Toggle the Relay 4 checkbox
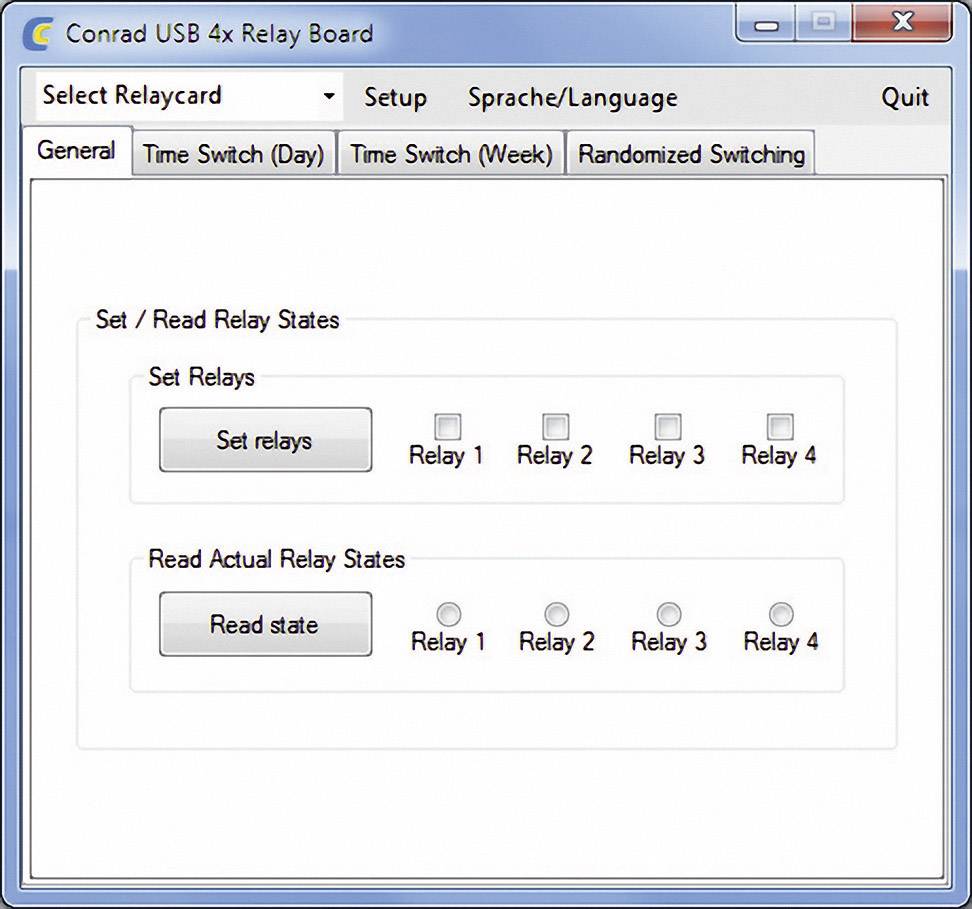The height and width of the screenshot is (909, 972). click(x=780, y=428)
